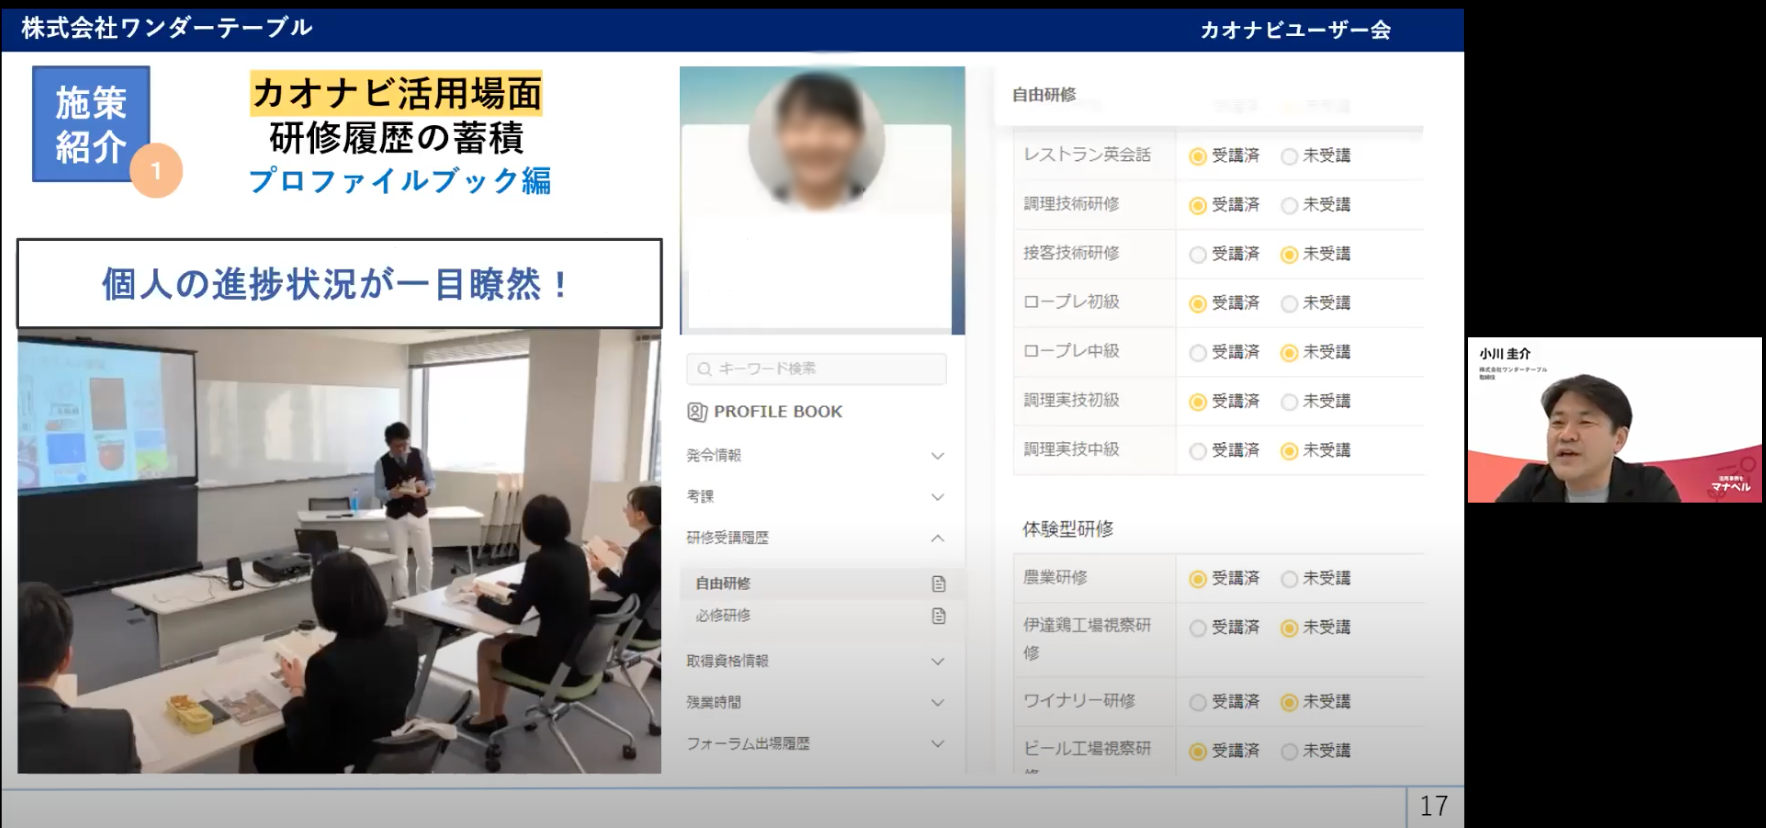Screen dimensions: 1766x828
Task: Click the 調理実技初級 row label
Action: coord(1071,400)
